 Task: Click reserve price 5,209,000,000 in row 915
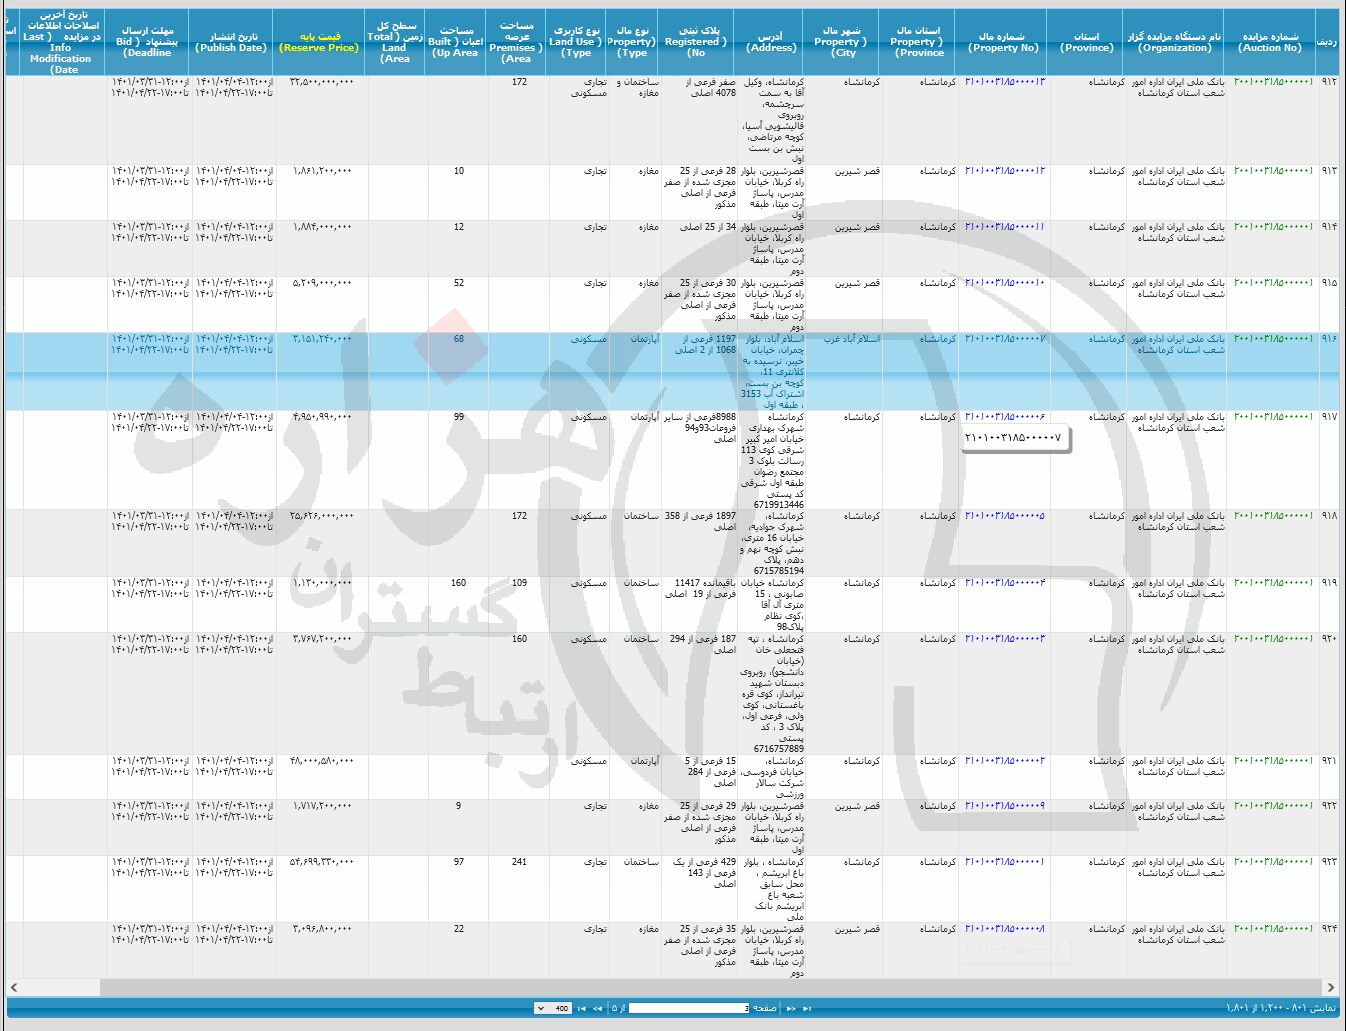coord(323,283)
